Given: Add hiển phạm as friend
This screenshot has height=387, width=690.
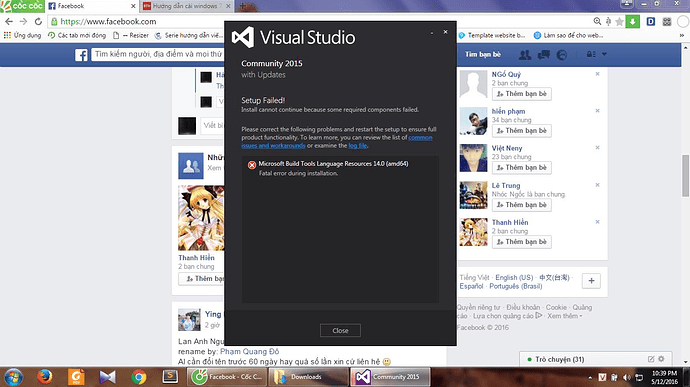Looking at the screenshot, I should pyautogui.click(x=521, y=131).
